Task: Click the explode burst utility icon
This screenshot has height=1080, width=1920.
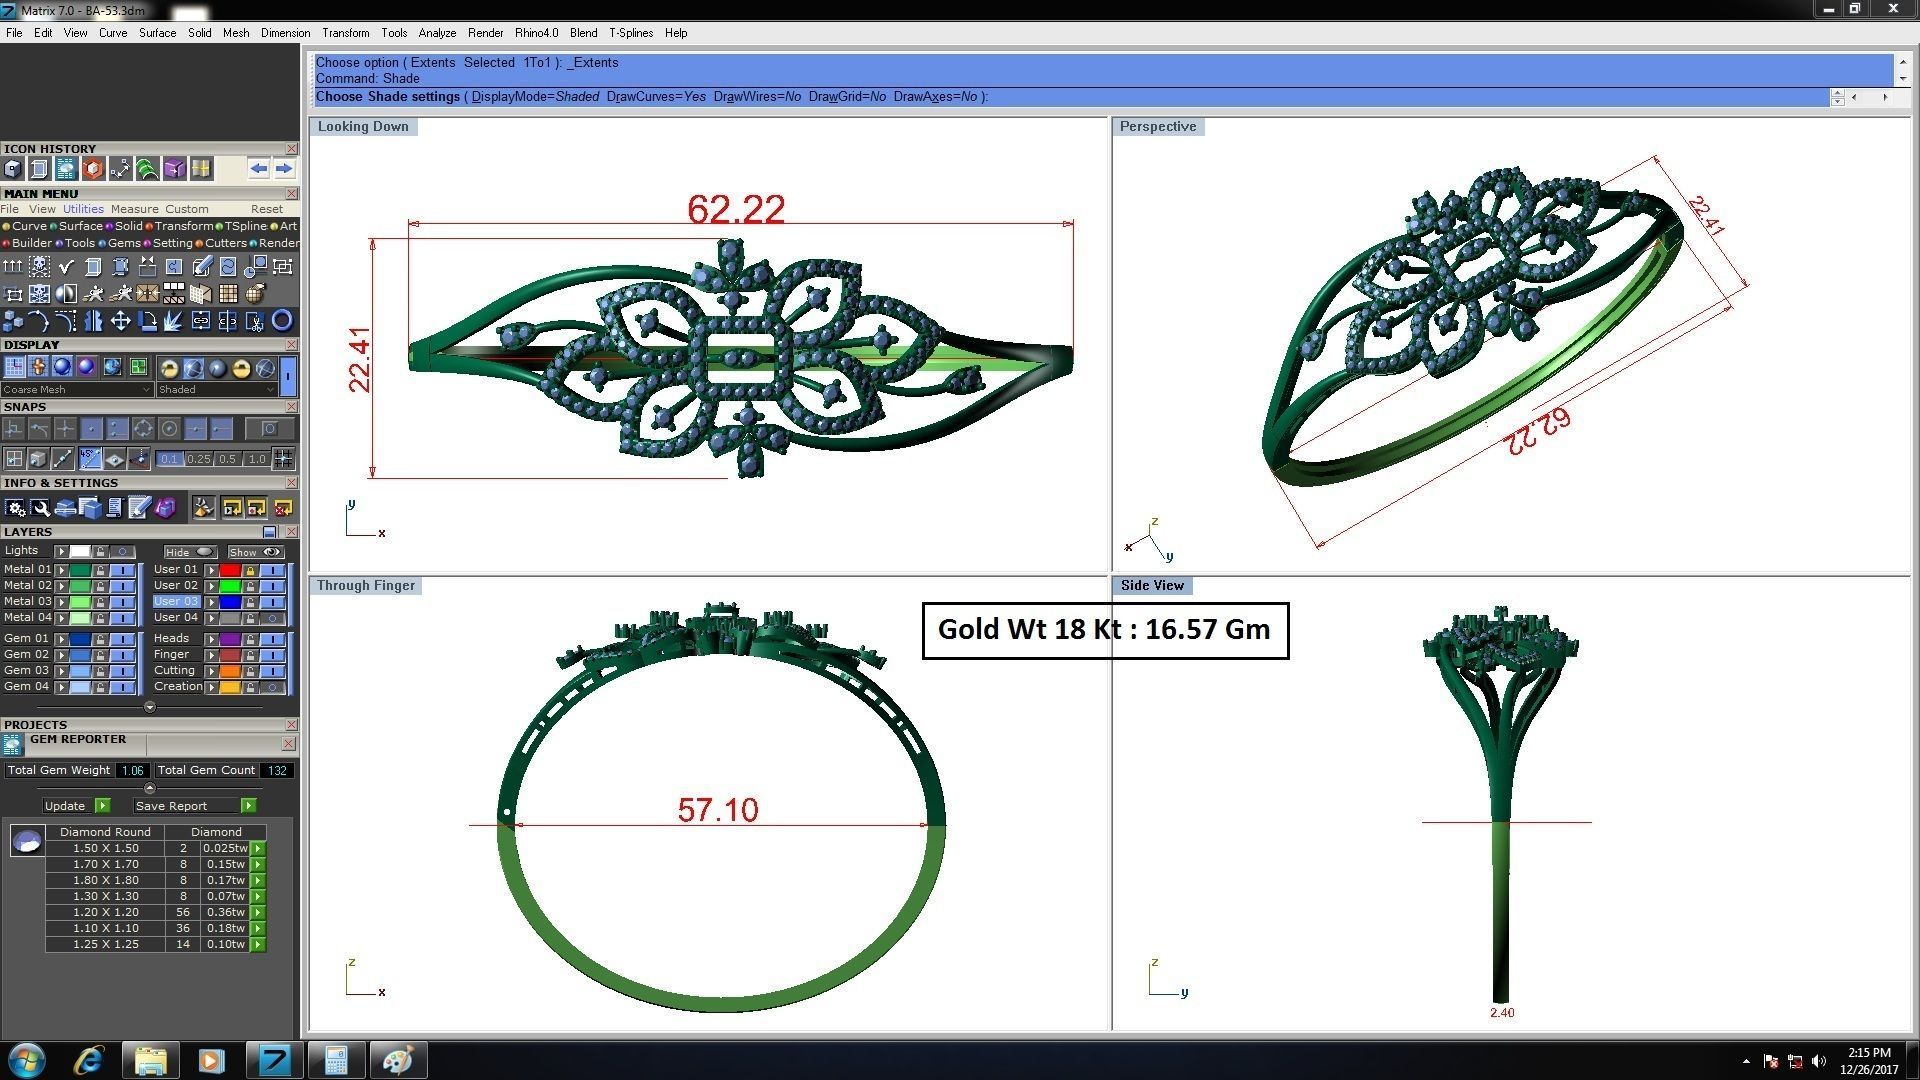Action: click(173, 320)
